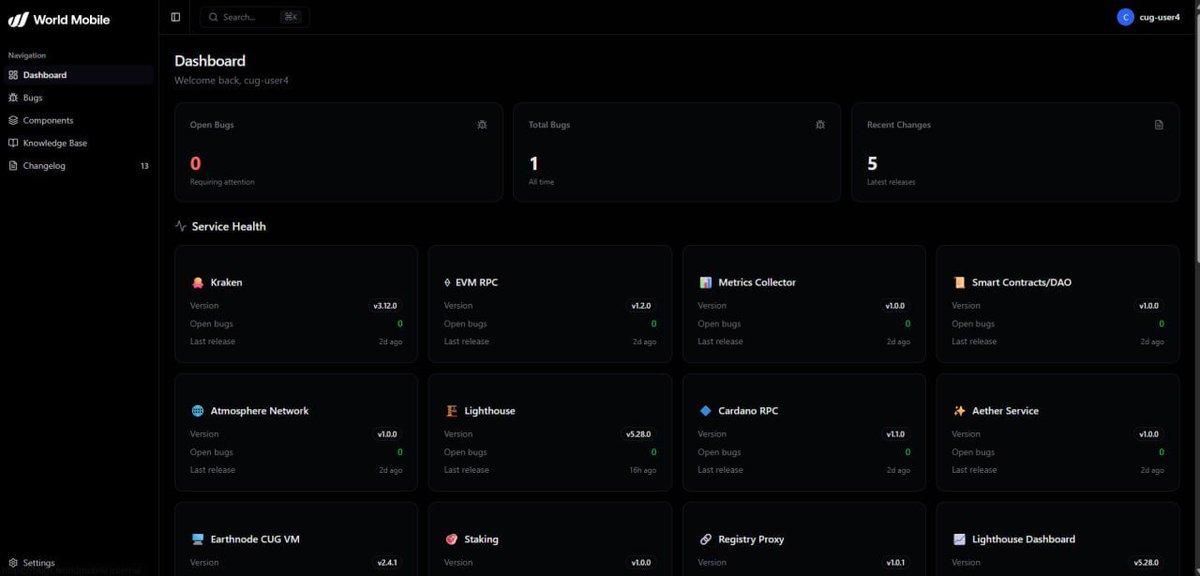Click Registry Proxy version badge v1.0.1
The height and width of the screenshot is (576, 1200).
click(x=896, y=562)
